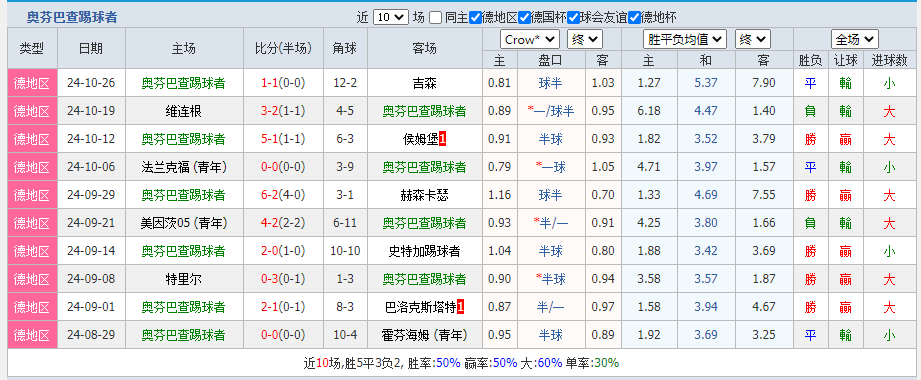Click odds value 7.90
Screen dimensions: 921x380
click(764, 83)
